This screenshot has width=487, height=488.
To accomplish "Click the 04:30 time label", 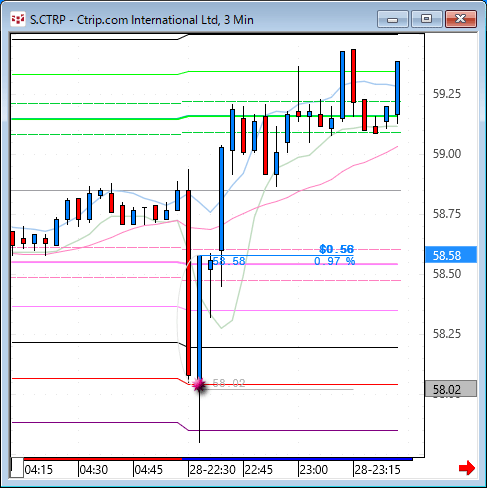I will [94, 470].
